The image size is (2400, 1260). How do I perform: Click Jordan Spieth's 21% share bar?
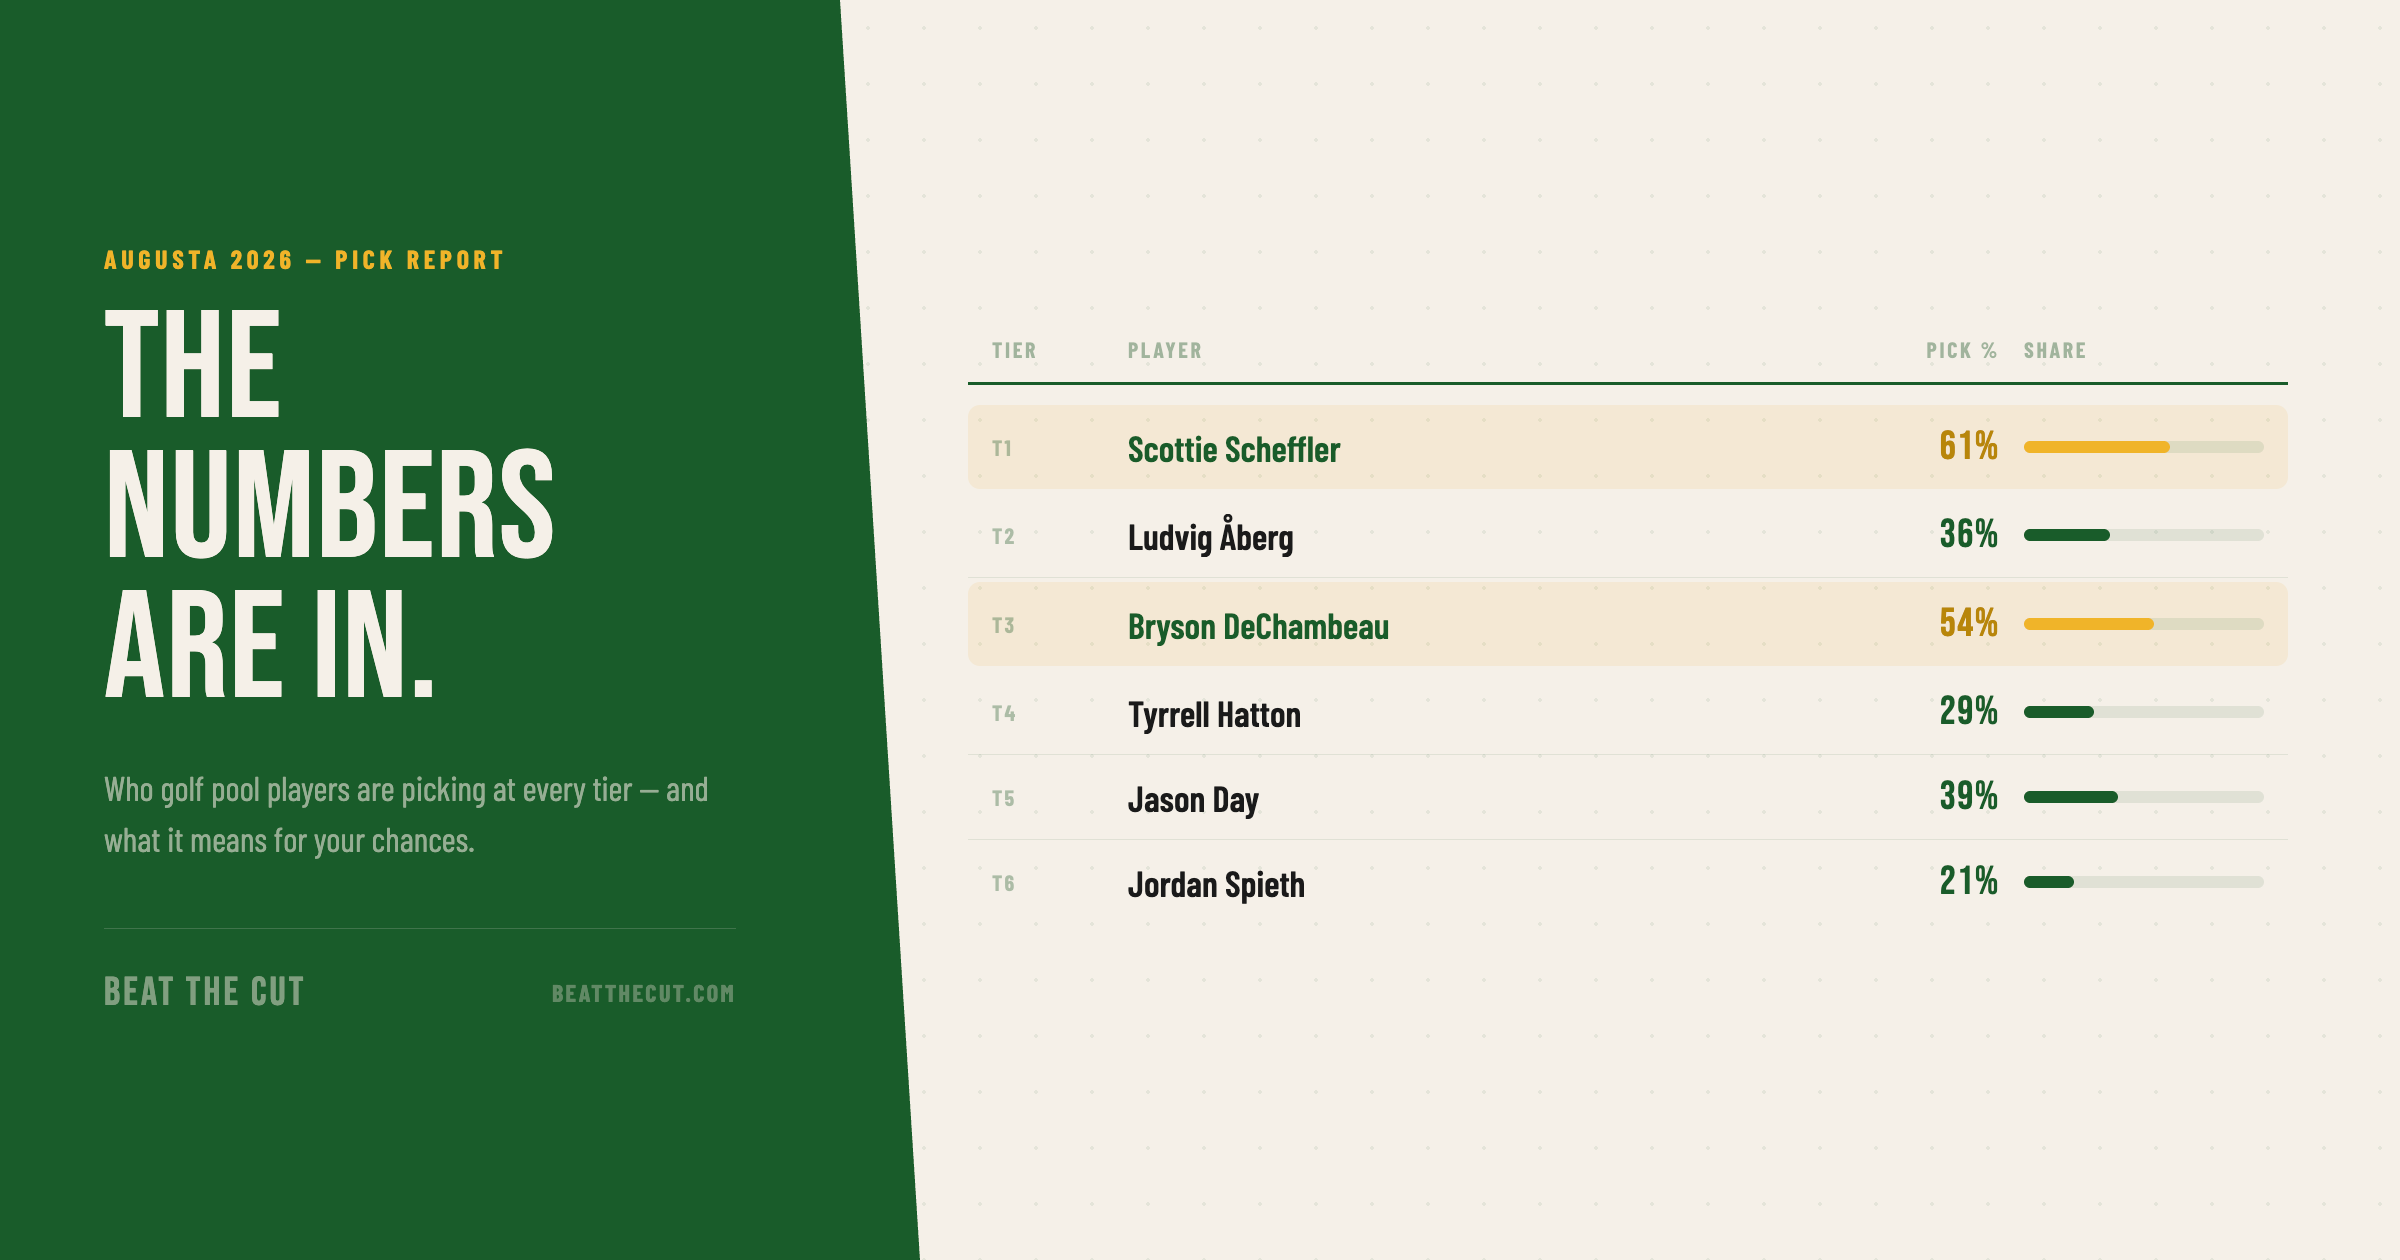(x=2049, y=882)
